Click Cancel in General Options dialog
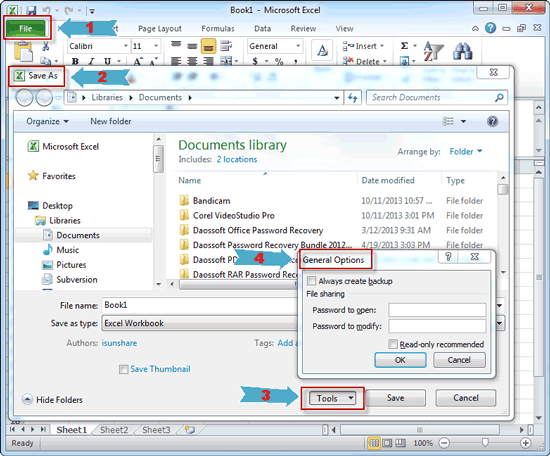The height and width of the screenshot is (456, 550). pyautogui.click(x=459, y=360)
